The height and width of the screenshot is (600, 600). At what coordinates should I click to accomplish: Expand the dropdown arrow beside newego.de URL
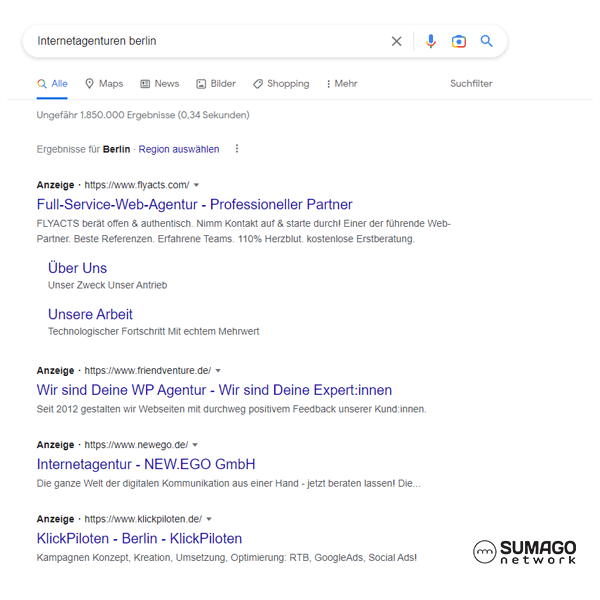(195, 445)
